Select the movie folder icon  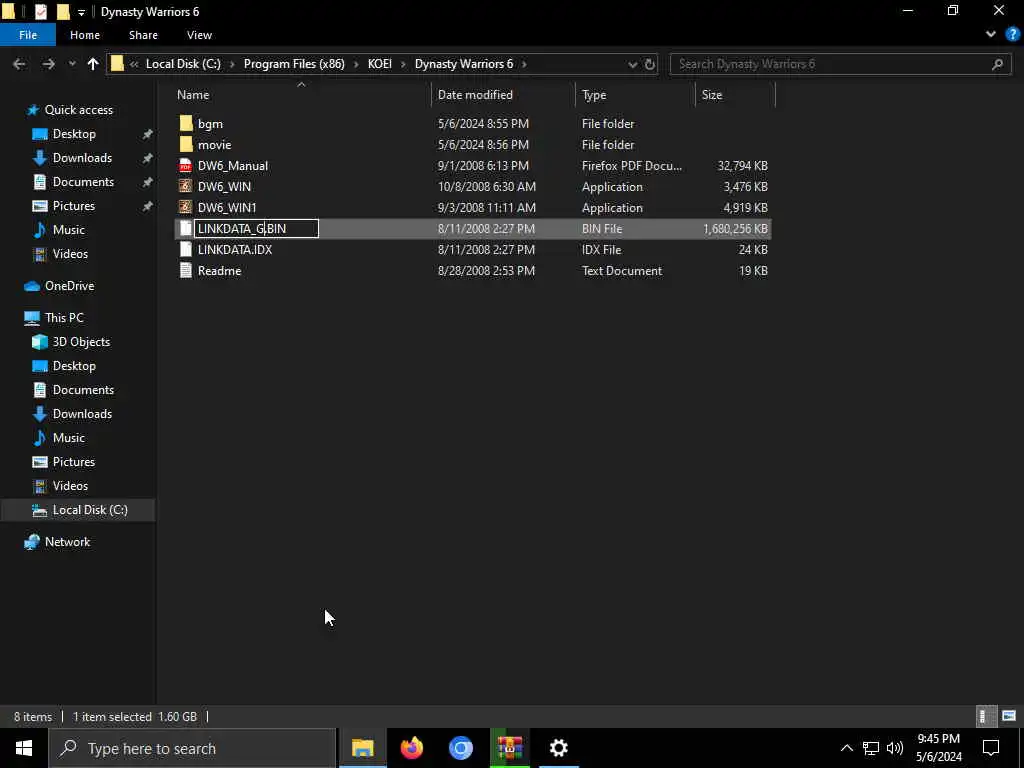click(186, 144)
